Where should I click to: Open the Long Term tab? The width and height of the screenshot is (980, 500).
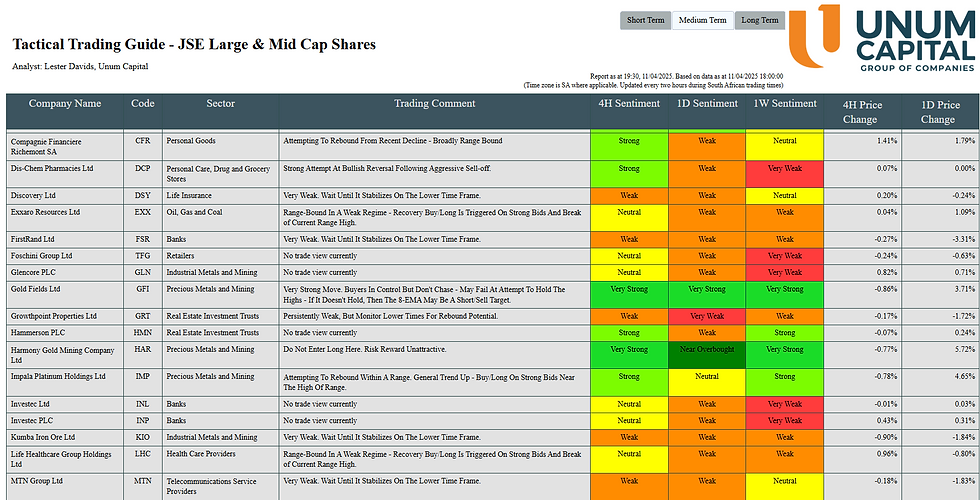760,20
